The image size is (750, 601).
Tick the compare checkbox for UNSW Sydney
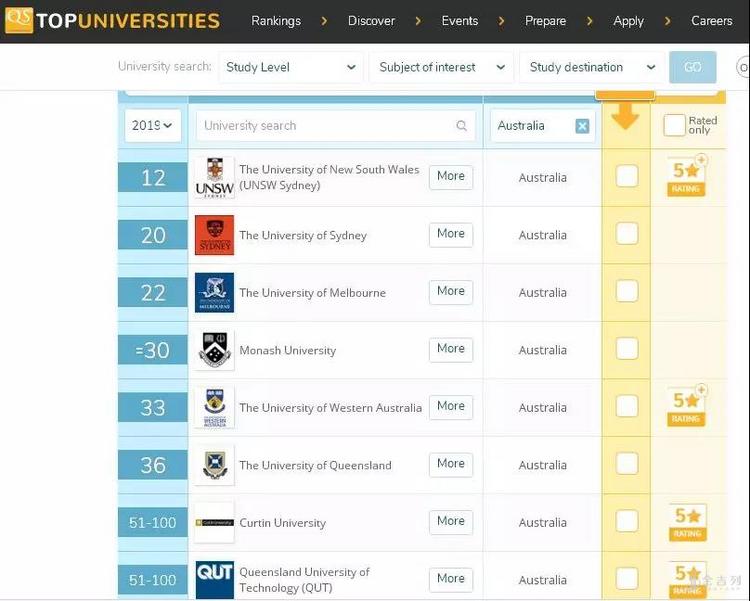tap(626, 177)
